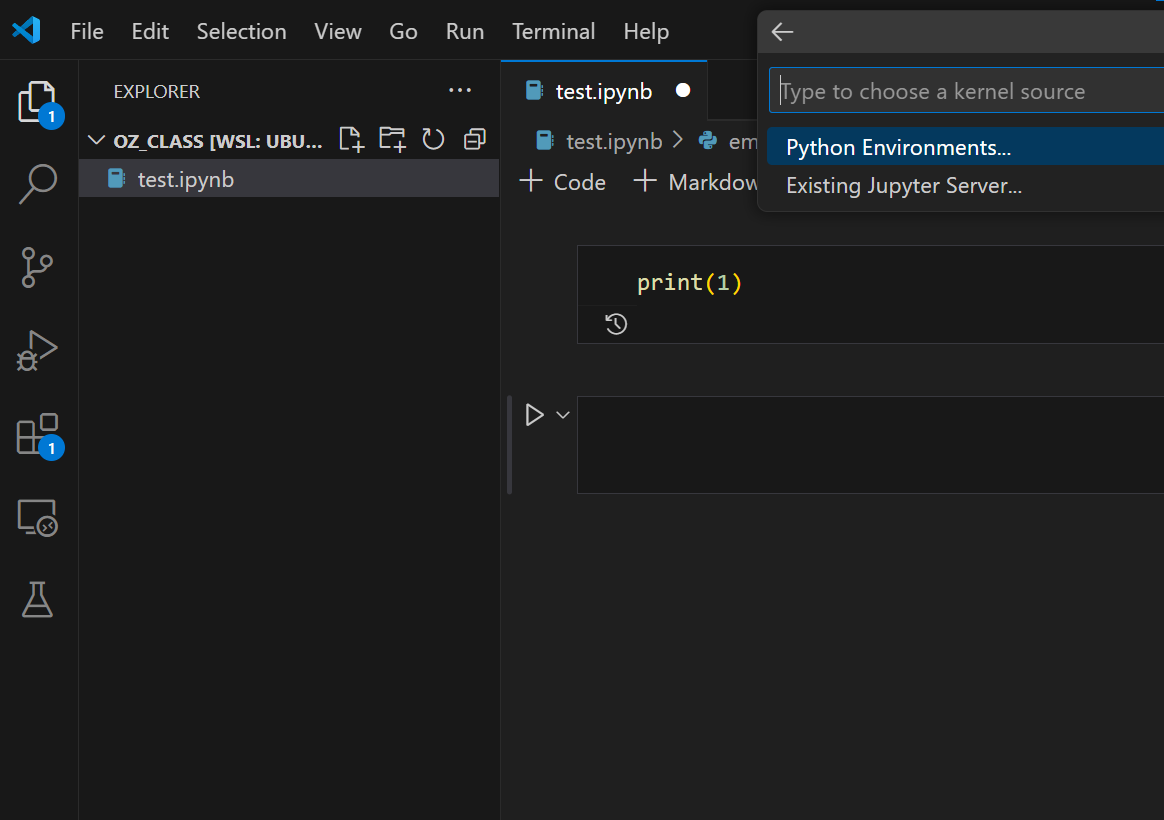Create a new folder in OZ_CLASS
This screenshot has height=820, width=1164.
click(392, 140)
